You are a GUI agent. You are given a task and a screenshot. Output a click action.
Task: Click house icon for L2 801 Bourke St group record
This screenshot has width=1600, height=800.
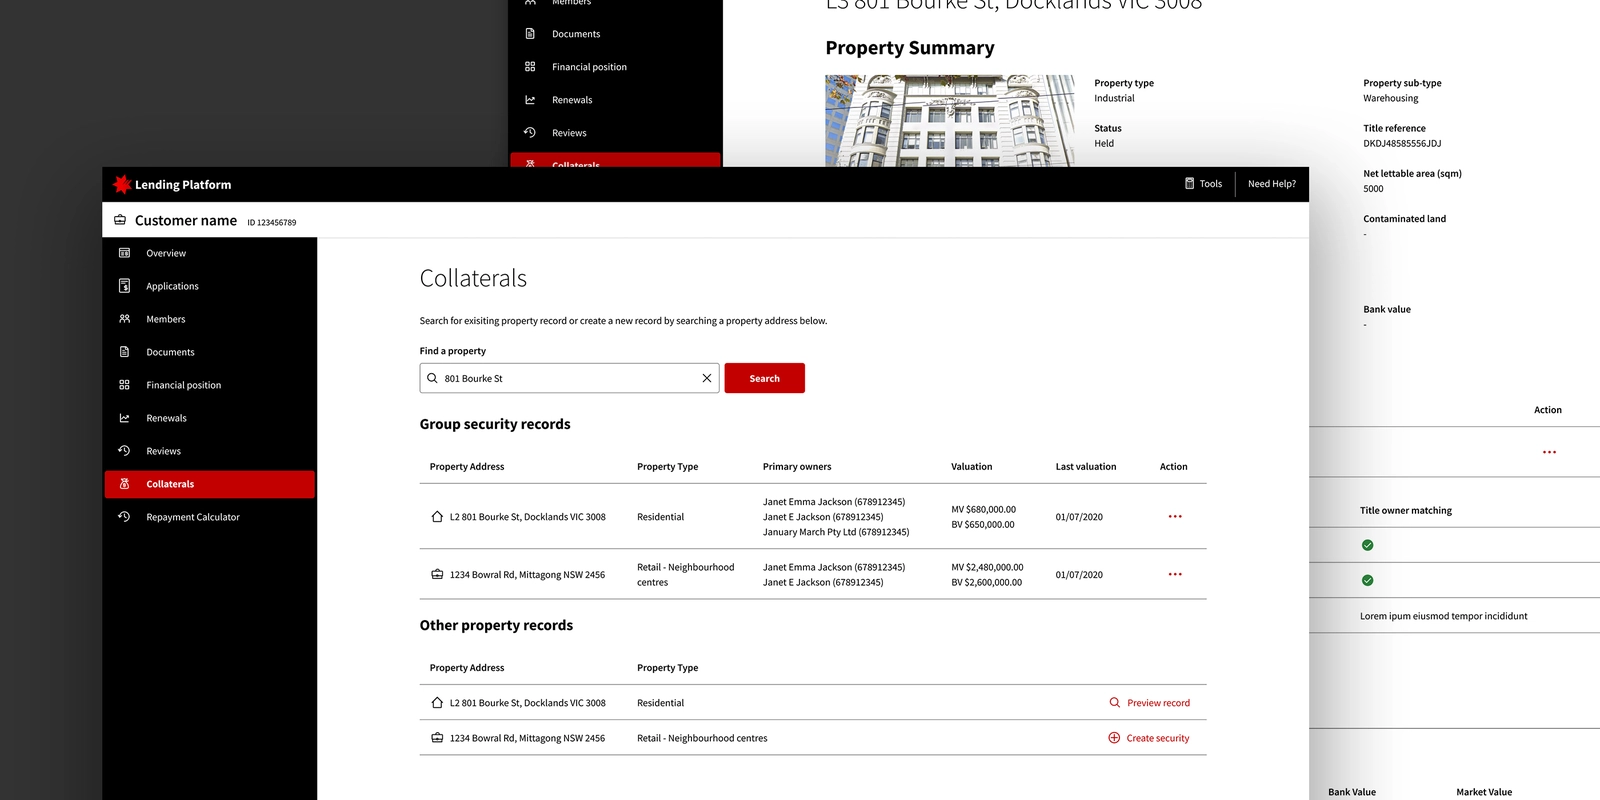pyautogui.click(x=437, y=517)
